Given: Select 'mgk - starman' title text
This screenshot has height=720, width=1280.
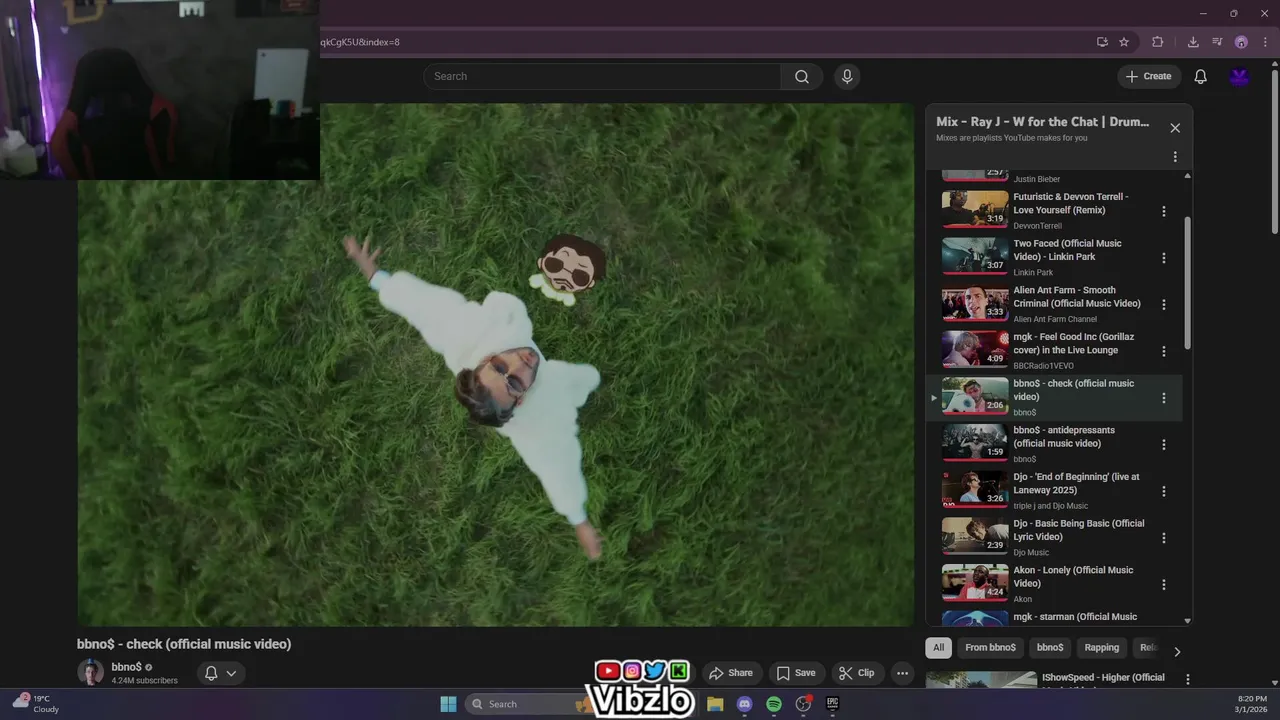Looking at the screenshot, I should click(1075, 617).
